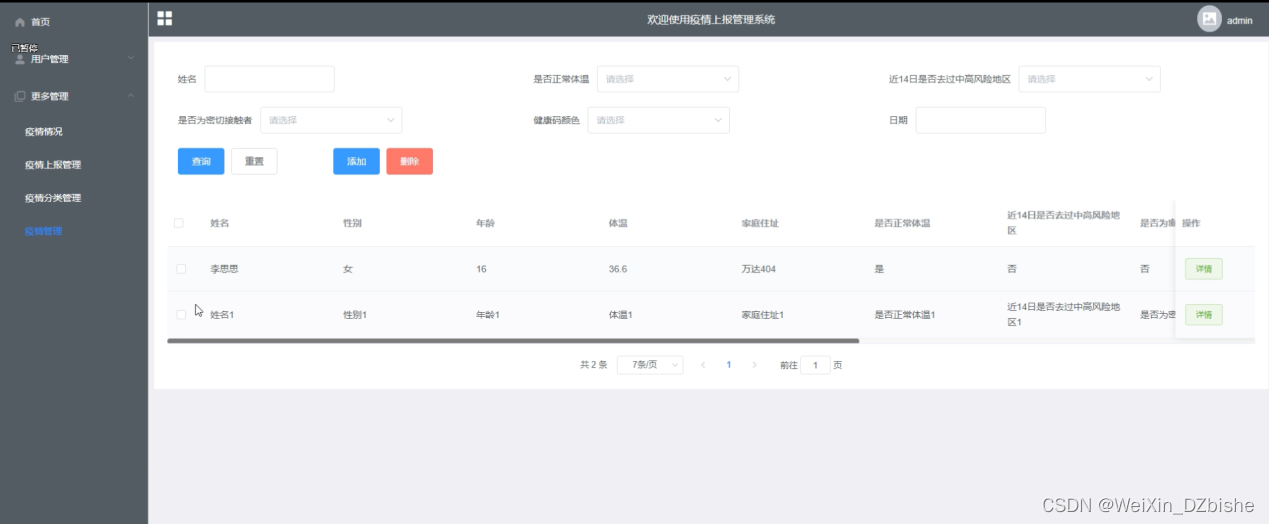Focus the 日期 input field
Viewport: 1269px width, 524px height.
click(x=981, y=120)
